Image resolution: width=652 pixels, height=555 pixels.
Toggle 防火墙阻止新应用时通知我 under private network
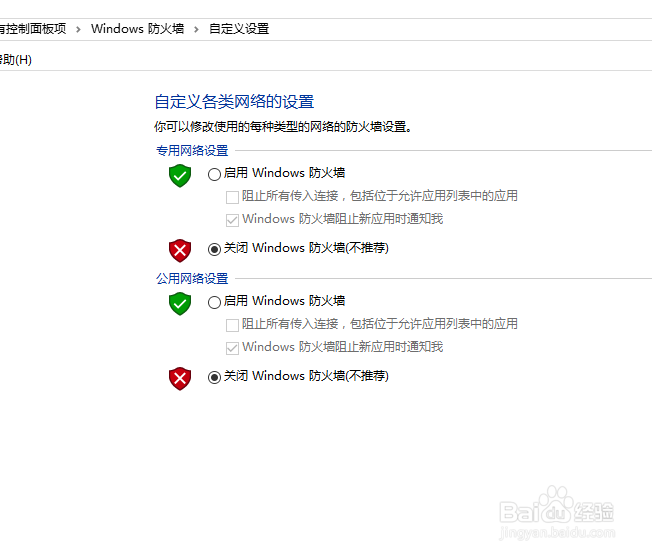click(x=232, y=220)
